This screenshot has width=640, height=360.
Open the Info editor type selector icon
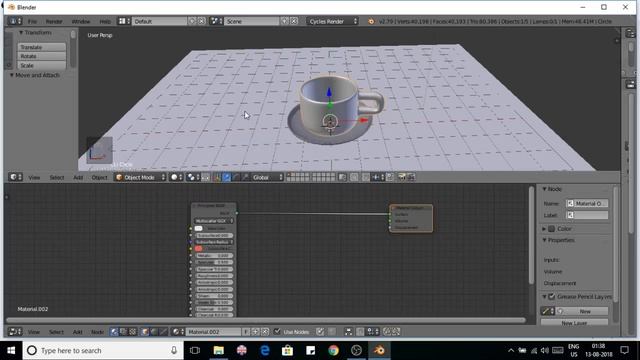[x=14, y=21]
